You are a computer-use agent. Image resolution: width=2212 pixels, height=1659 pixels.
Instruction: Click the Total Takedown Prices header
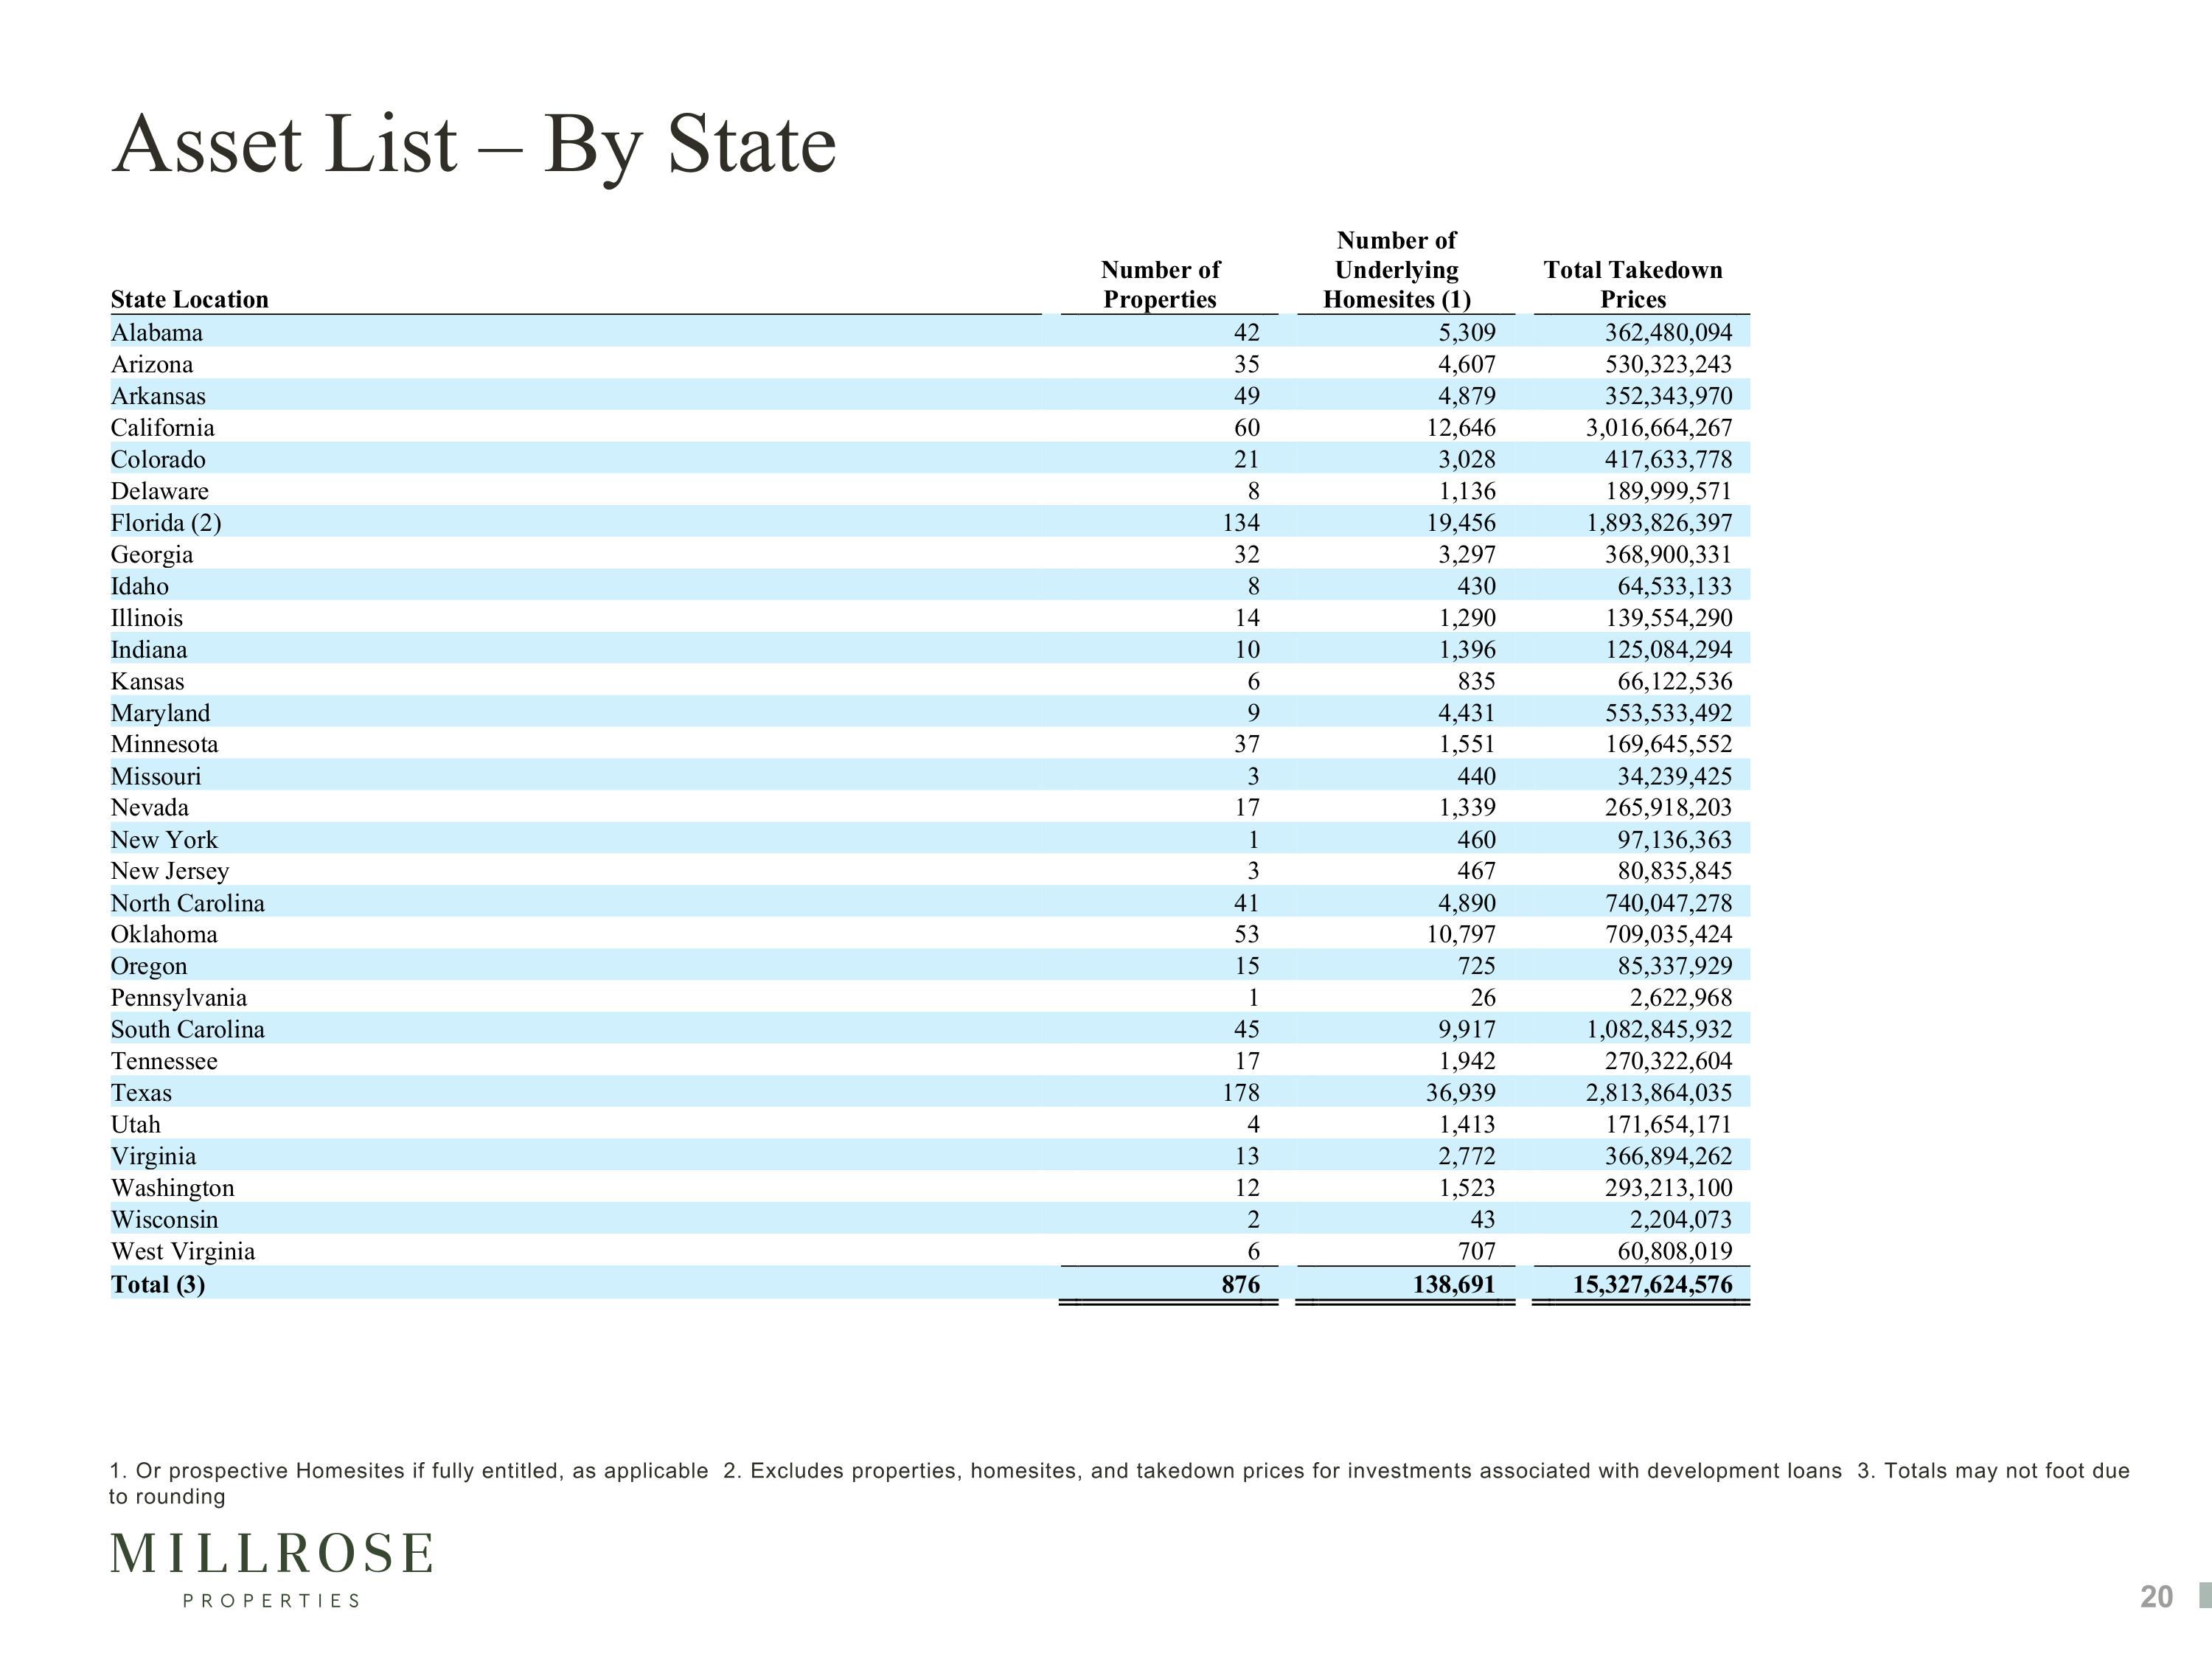(1632, 285)
